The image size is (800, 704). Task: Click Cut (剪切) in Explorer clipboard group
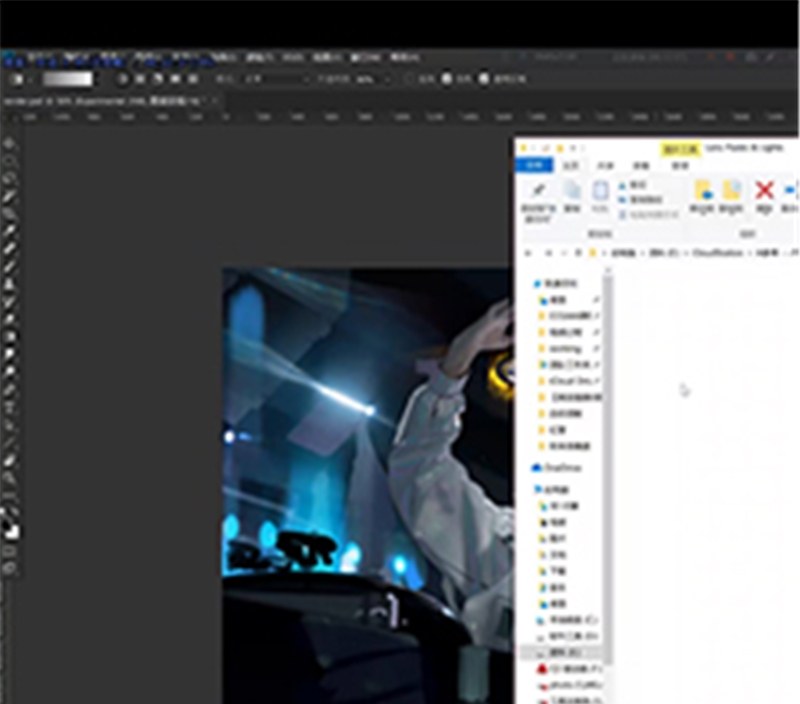pyautogui.click(x=633, y=185)
